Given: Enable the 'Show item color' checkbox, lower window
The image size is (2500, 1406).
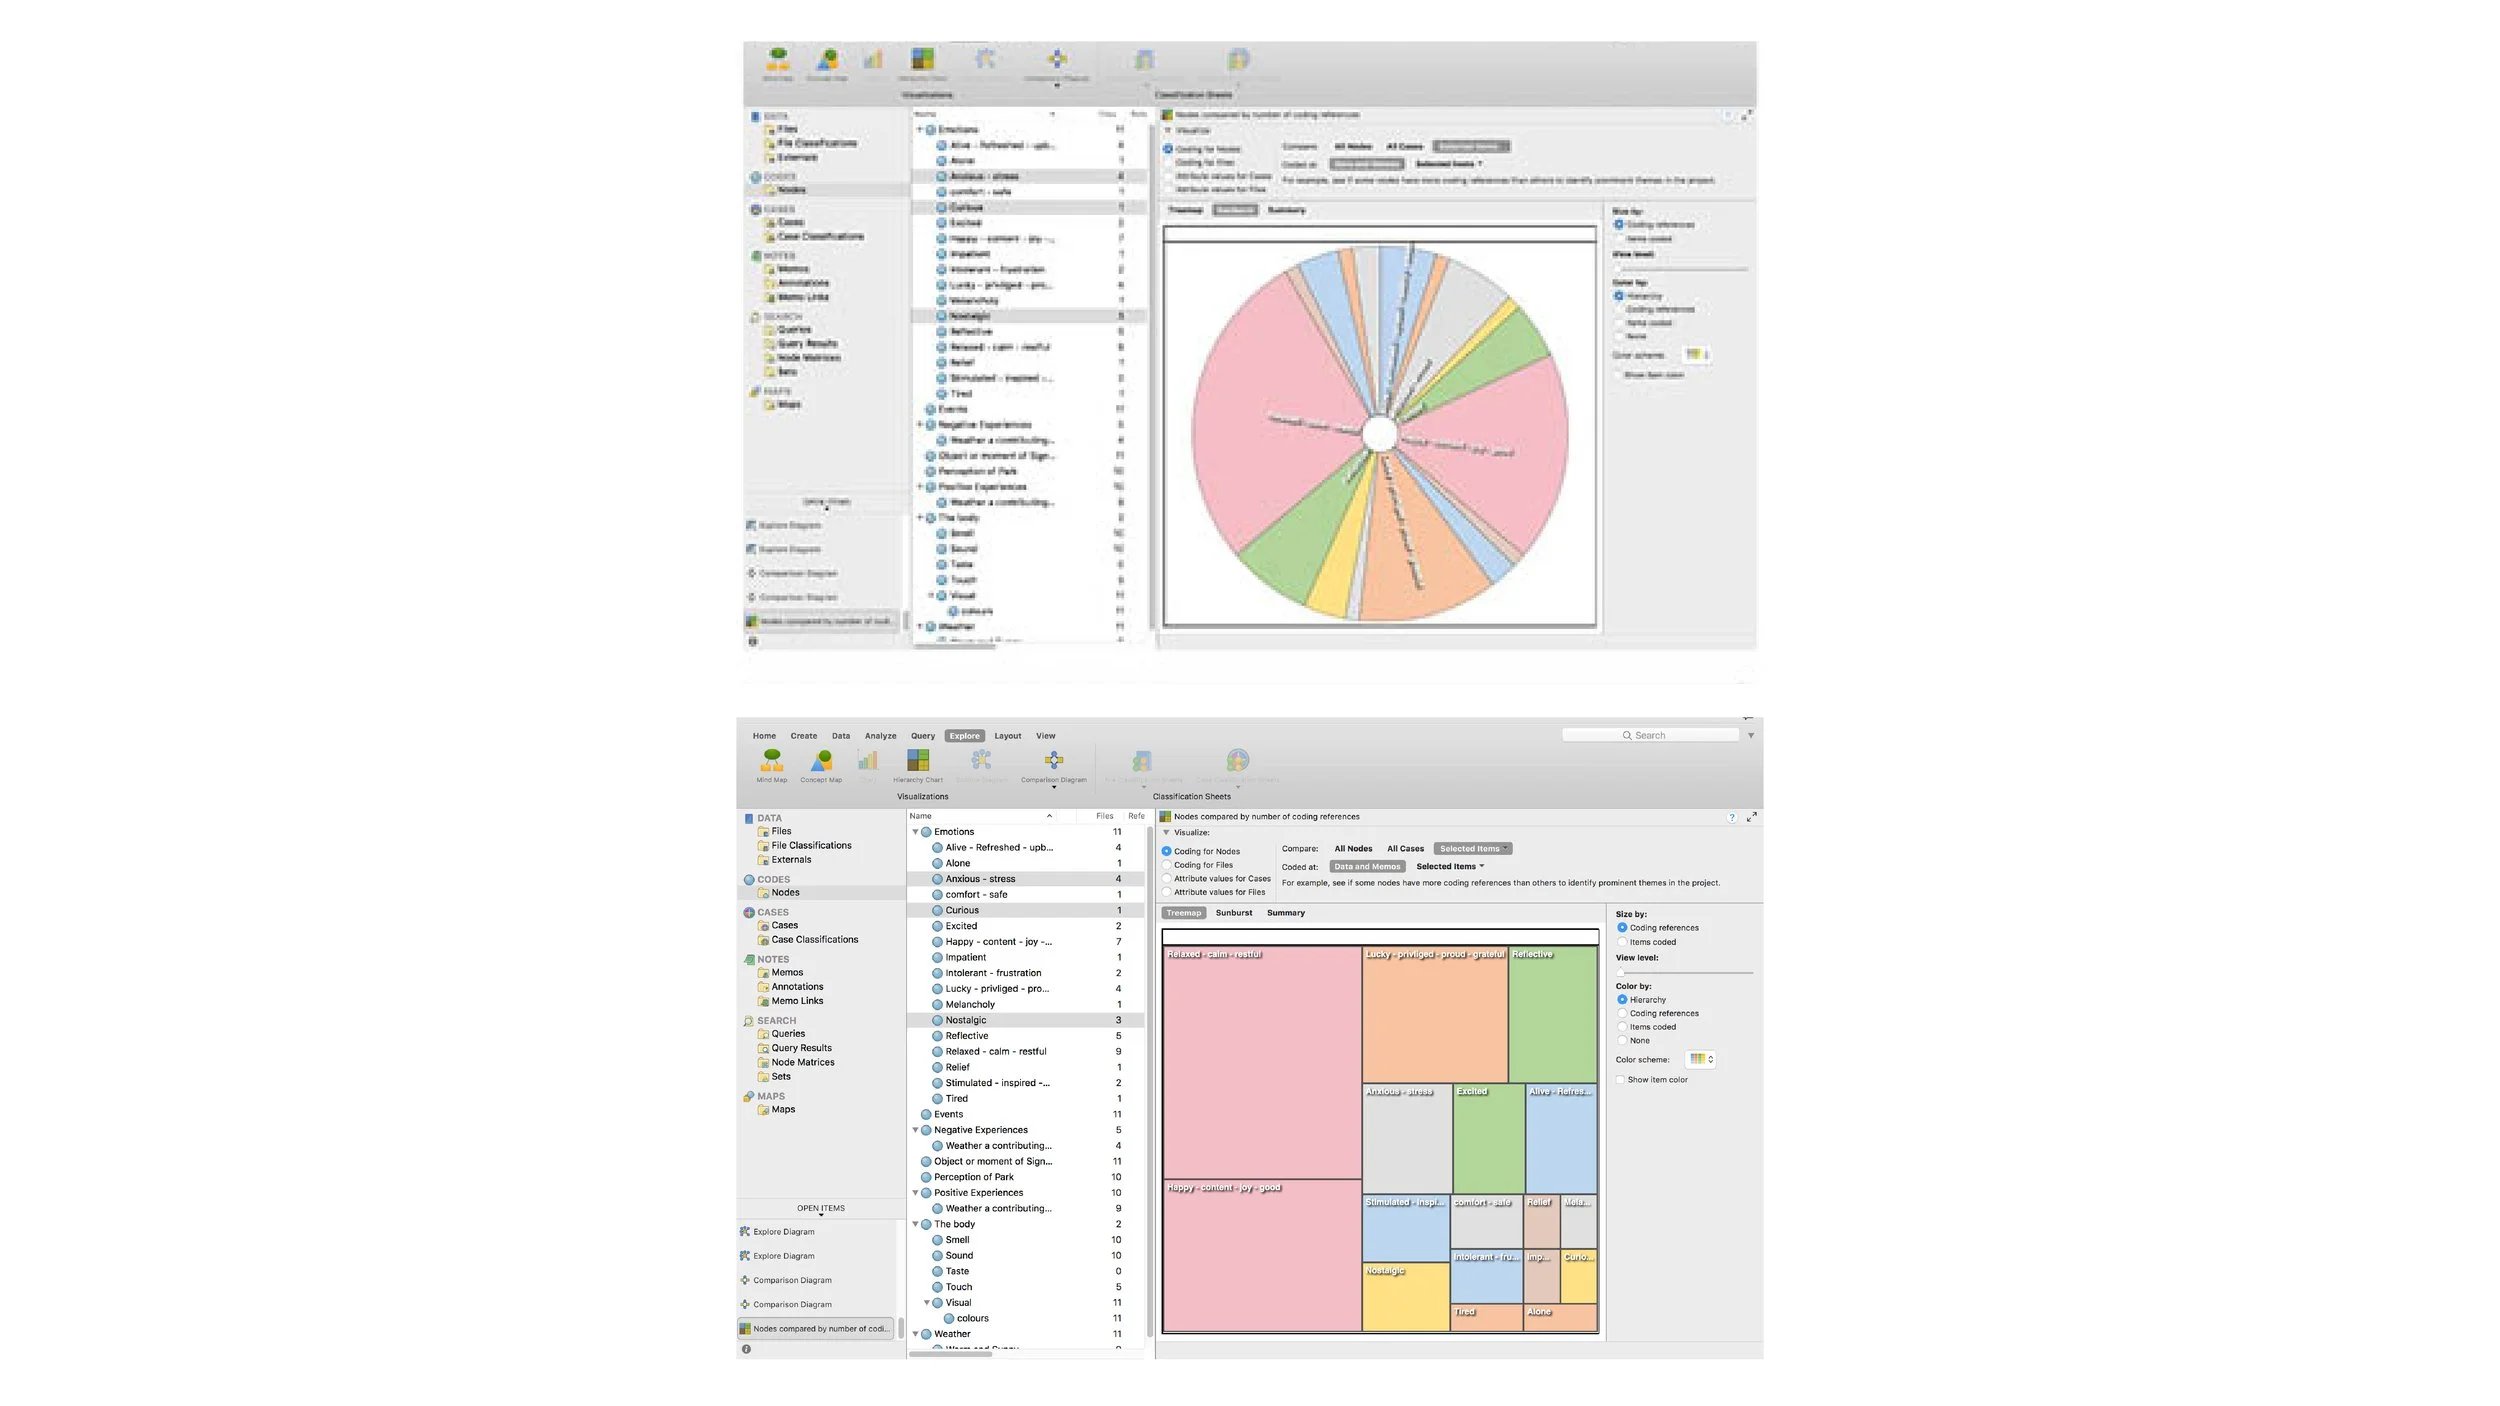Looking at the screenshot, I should pos(1620,1080).
